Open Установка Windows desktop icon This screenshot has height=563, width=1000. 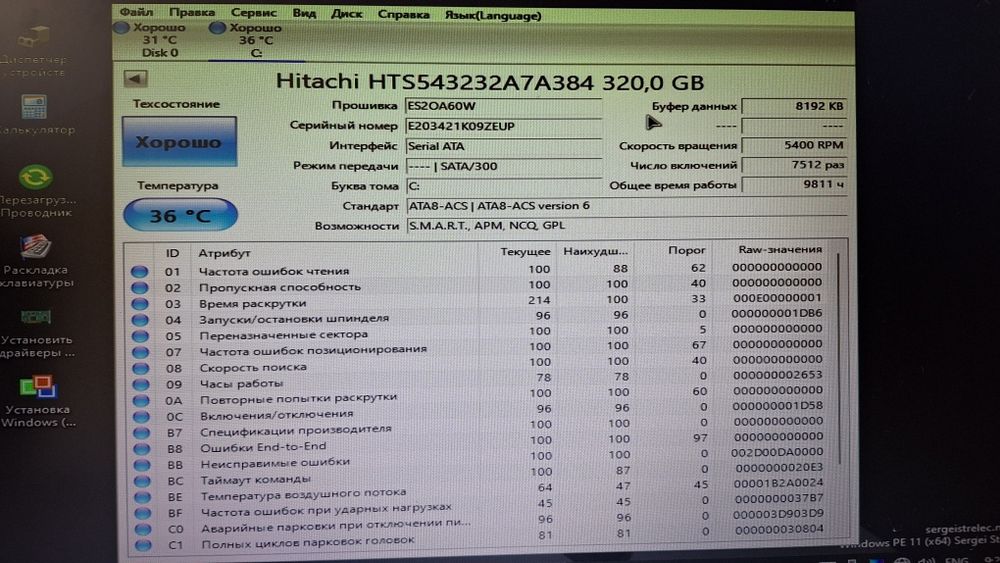[38, 402]
